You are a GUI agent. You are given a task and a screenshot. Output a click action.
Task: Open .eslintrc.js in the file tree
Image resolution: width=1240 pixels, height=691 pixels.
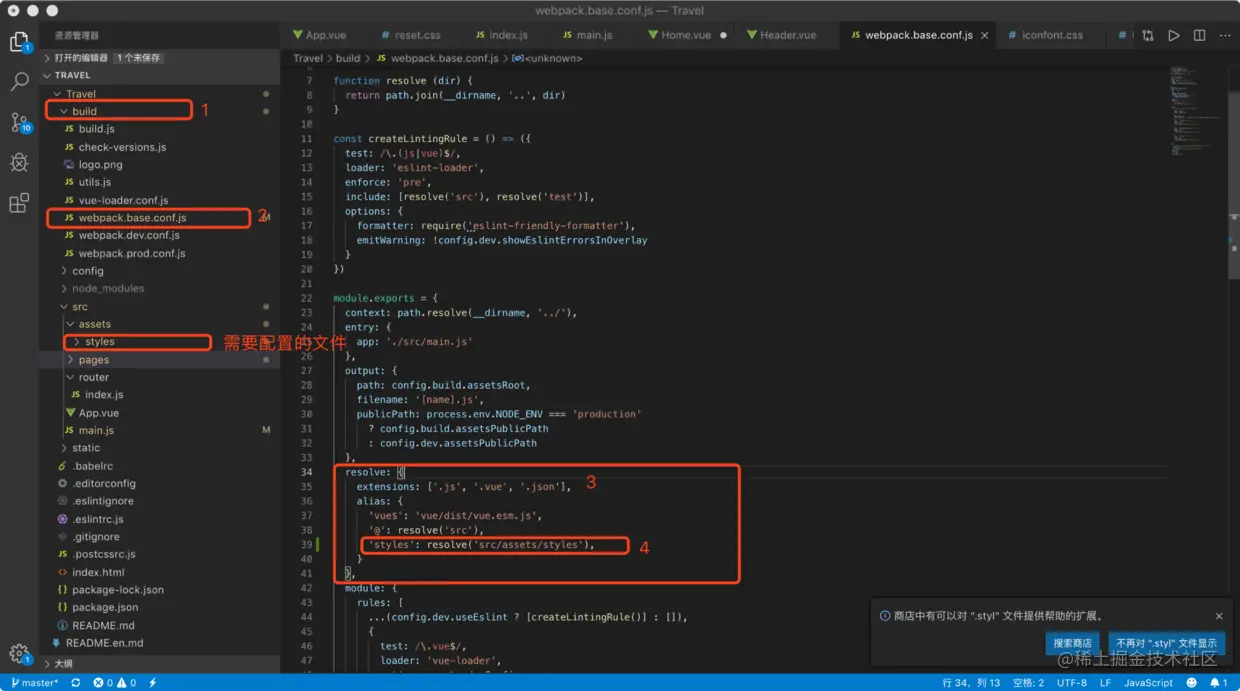click(x=97, y=519)
